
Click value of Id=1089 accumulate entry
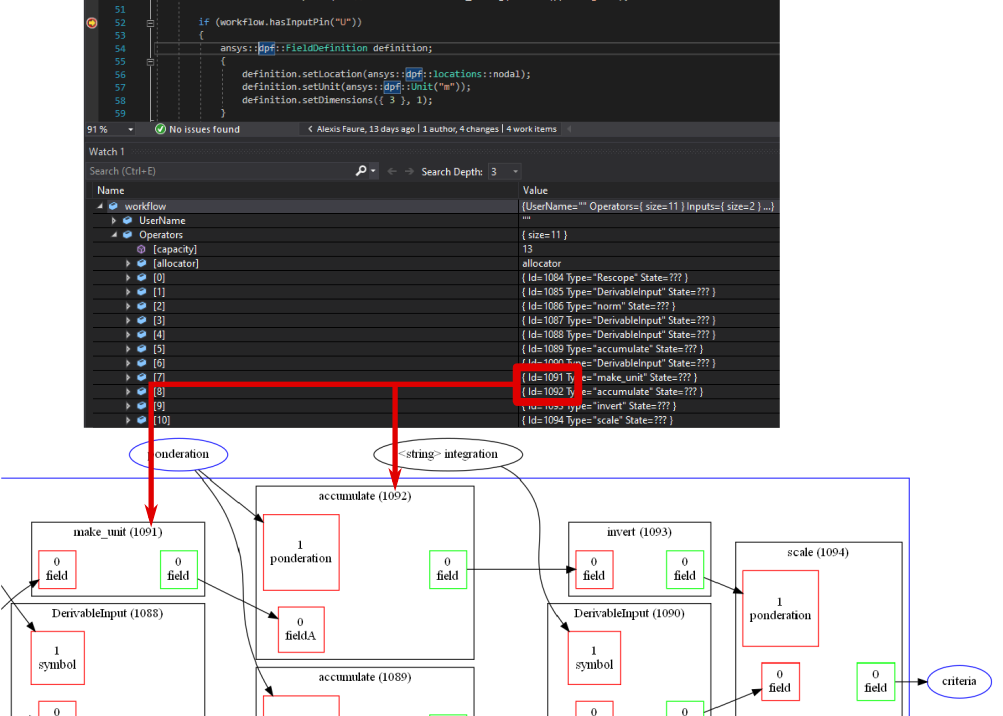612,349
